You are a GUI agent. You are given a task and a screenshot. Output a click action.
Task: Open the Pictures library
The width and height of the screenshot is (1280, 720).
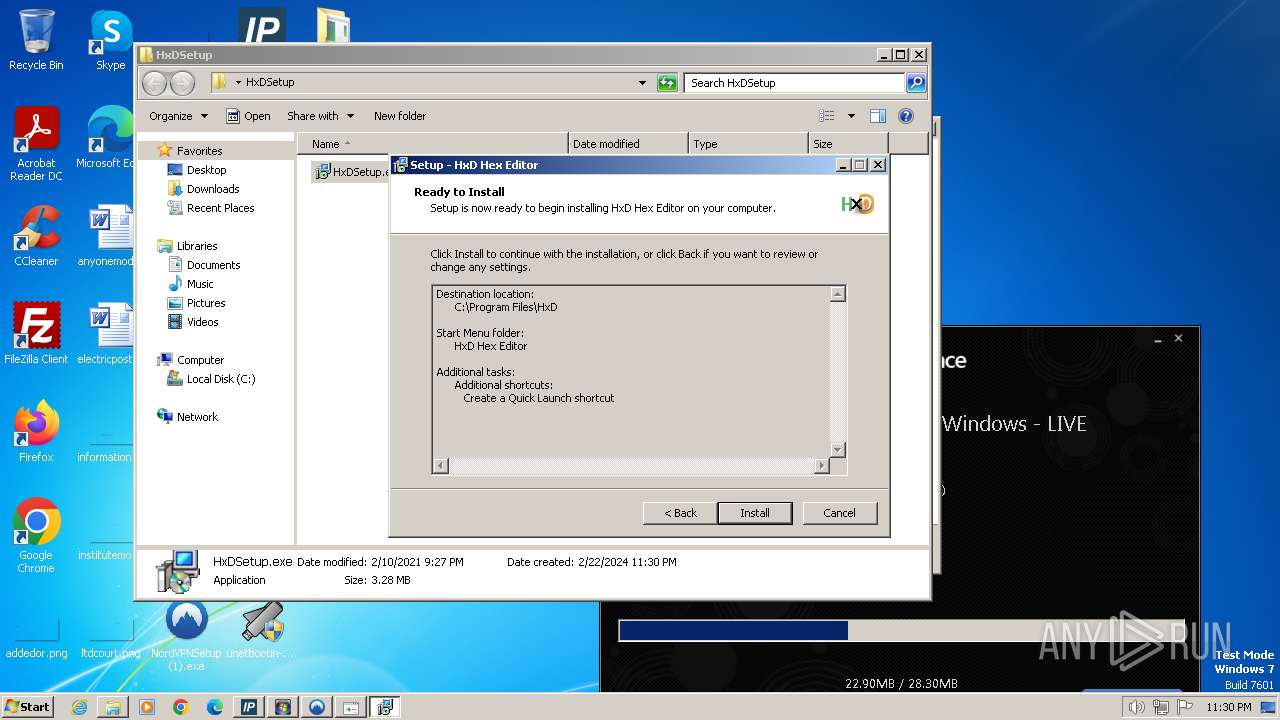coord(205,303)
